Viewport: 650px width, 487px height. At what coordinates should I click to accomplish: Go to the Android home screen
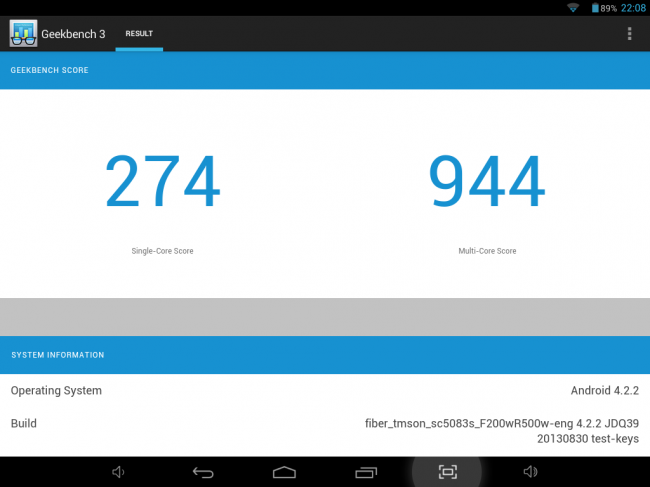(285, 472)
